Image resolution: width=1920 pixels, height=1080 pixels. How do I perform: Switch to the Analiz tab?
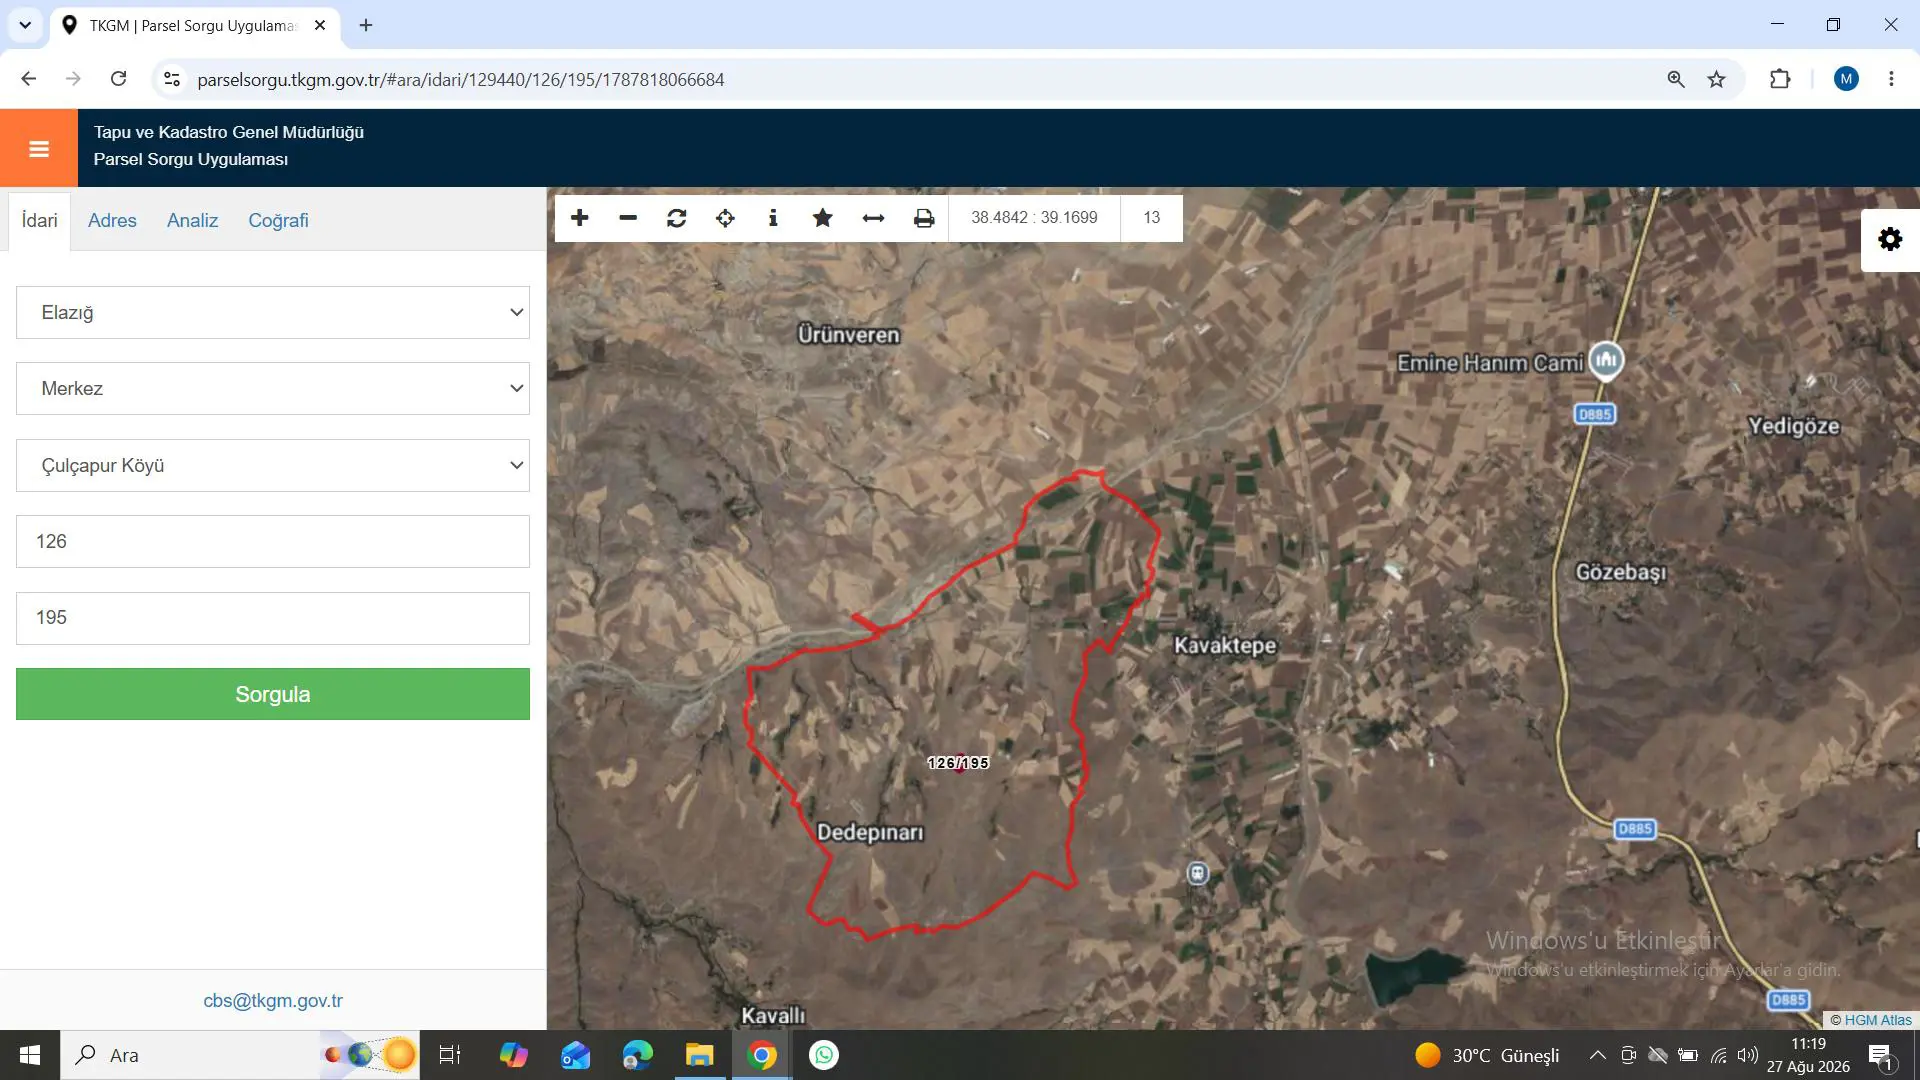[192, 220]
